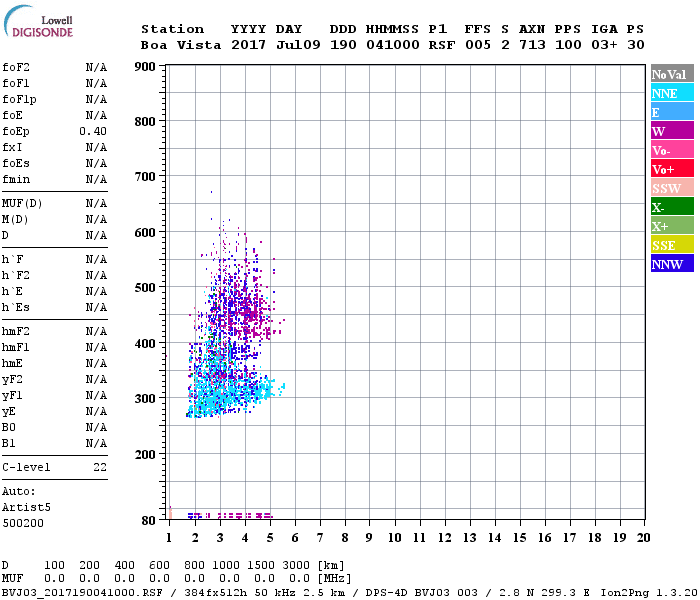Select the E blue legend swatch

[672, 112]
